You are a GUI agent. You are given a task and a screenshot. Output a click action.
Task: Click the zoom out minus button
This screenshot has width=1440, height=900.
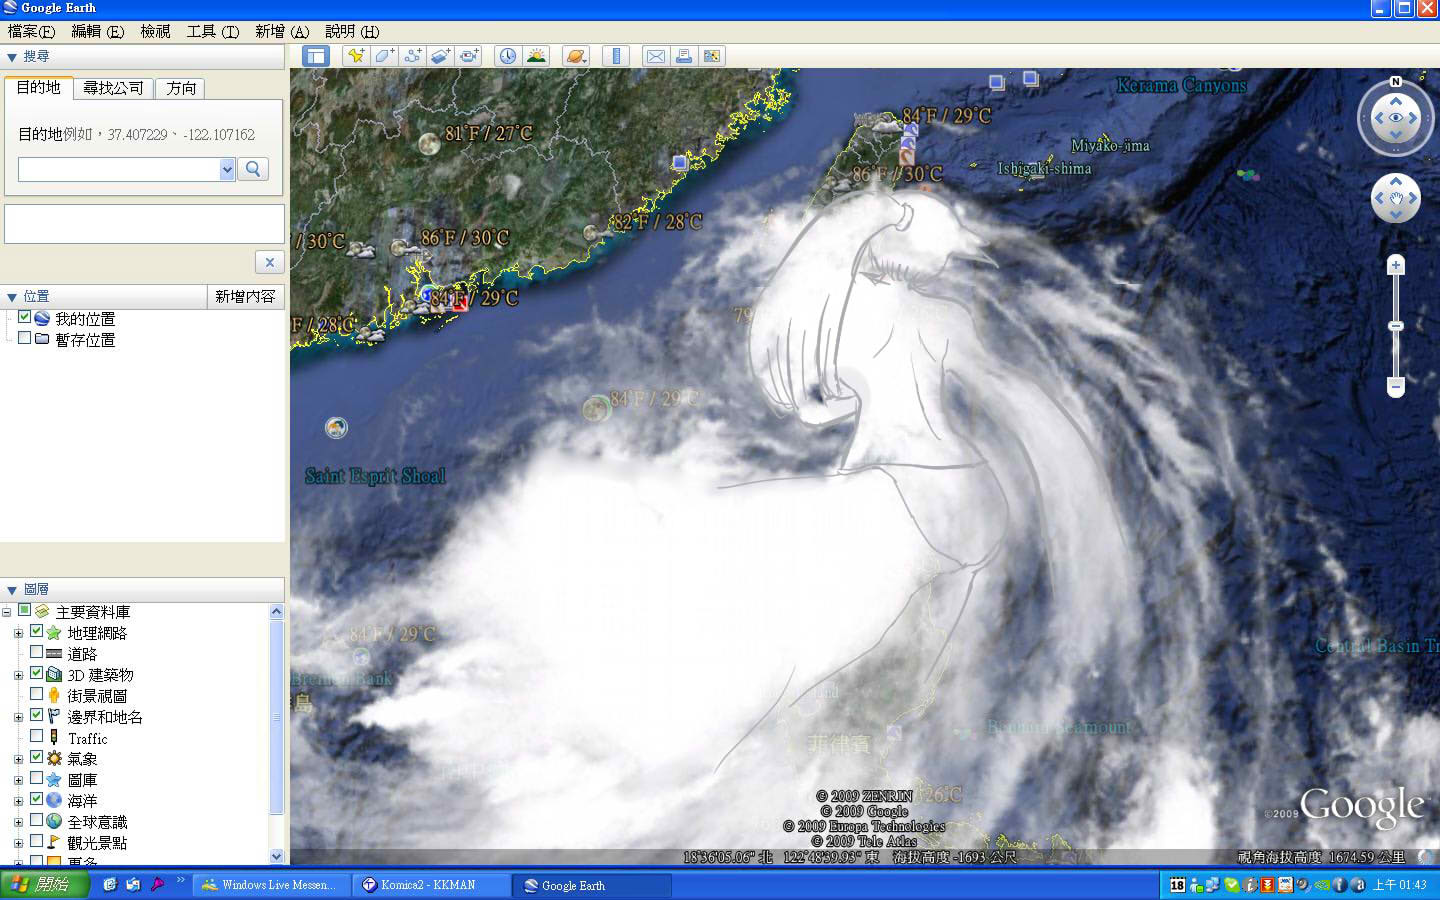point(1396,386)
